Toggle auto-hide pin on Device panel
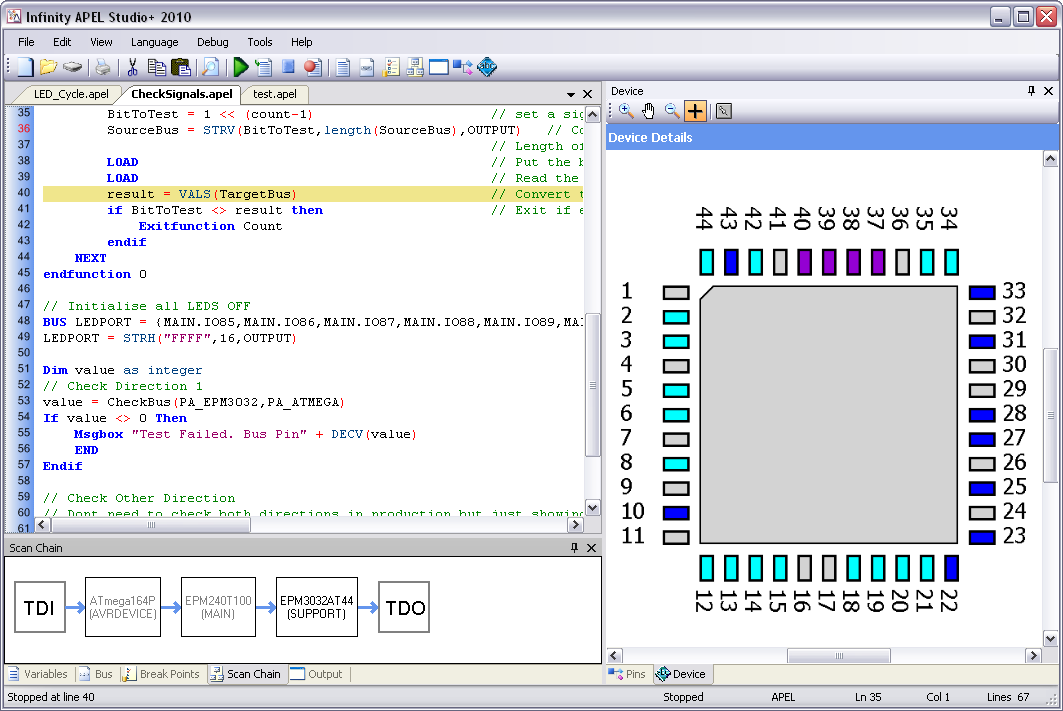1063x711 pixels. (1031, 91)
